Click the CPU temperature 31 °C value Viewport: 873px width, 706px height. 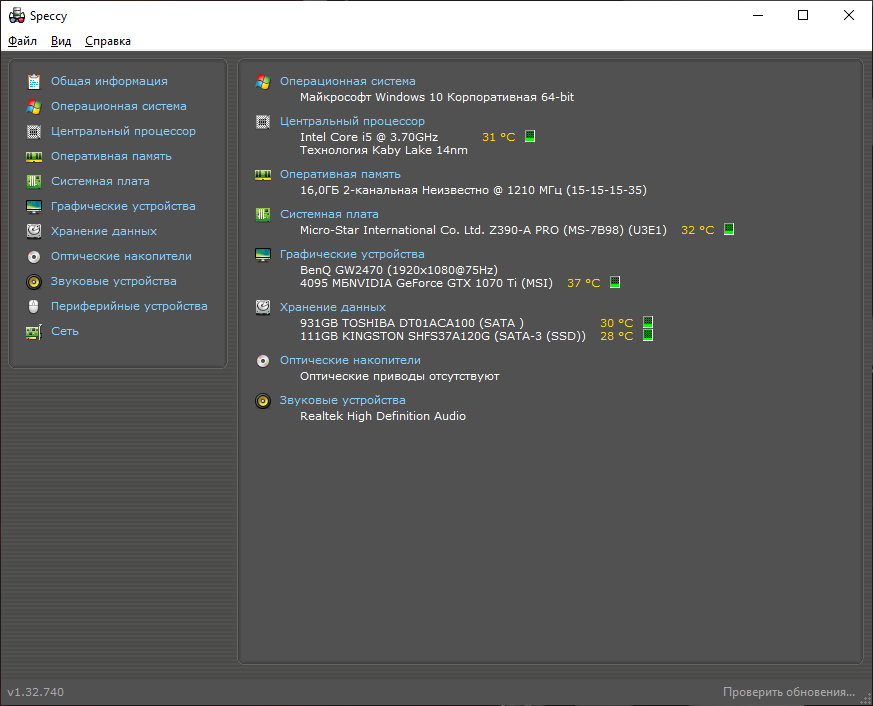(x=498, y=137)
